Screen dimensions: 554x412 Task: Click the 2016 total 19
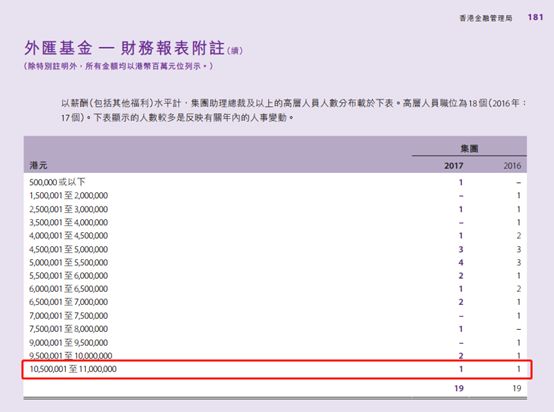(x=517, y=388)
